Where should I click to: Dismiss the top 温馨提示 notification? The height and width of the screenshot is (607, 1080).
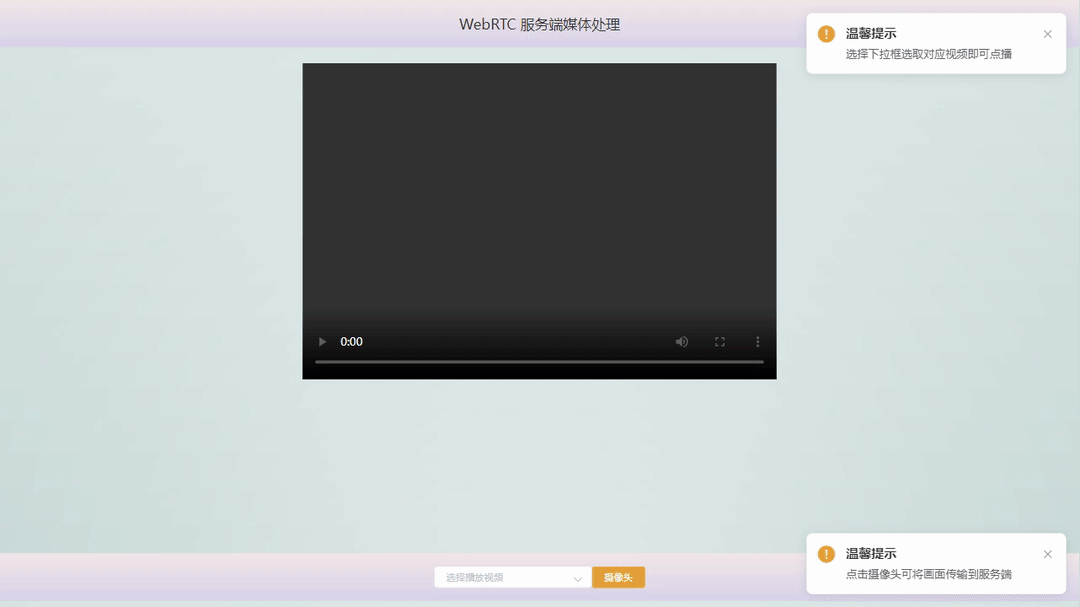point(1047,33)
